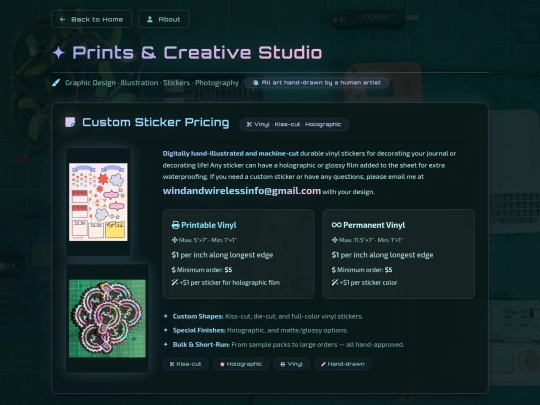540x405 pixels.
Task: Click the Max 11.5"×7" size text in Permanent Vinyl
Action: [371, 240]
